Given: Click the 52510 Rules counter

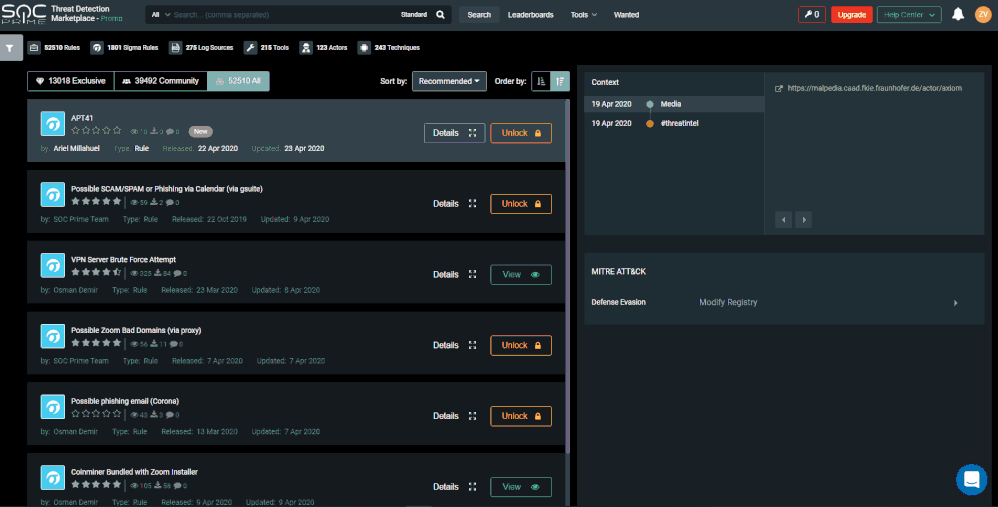Looking at the screenshot, I should [54, 48].
